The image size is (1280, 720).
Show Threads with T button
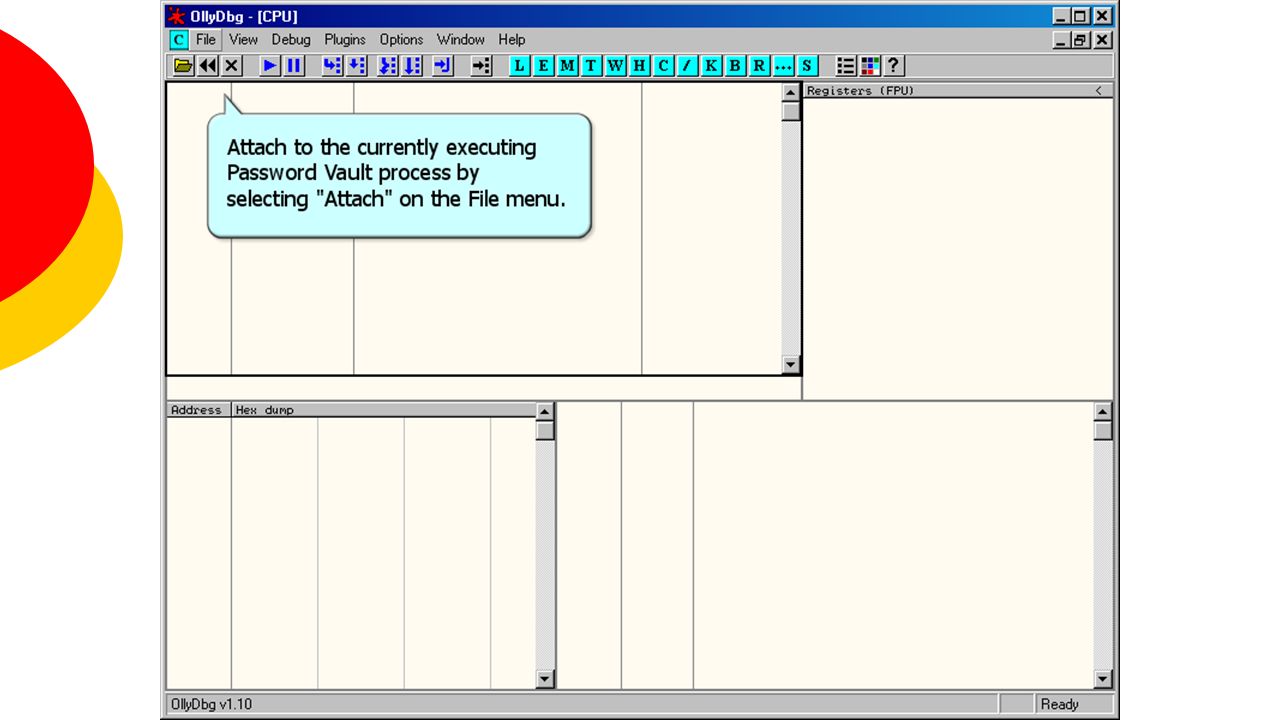(591, 66)
